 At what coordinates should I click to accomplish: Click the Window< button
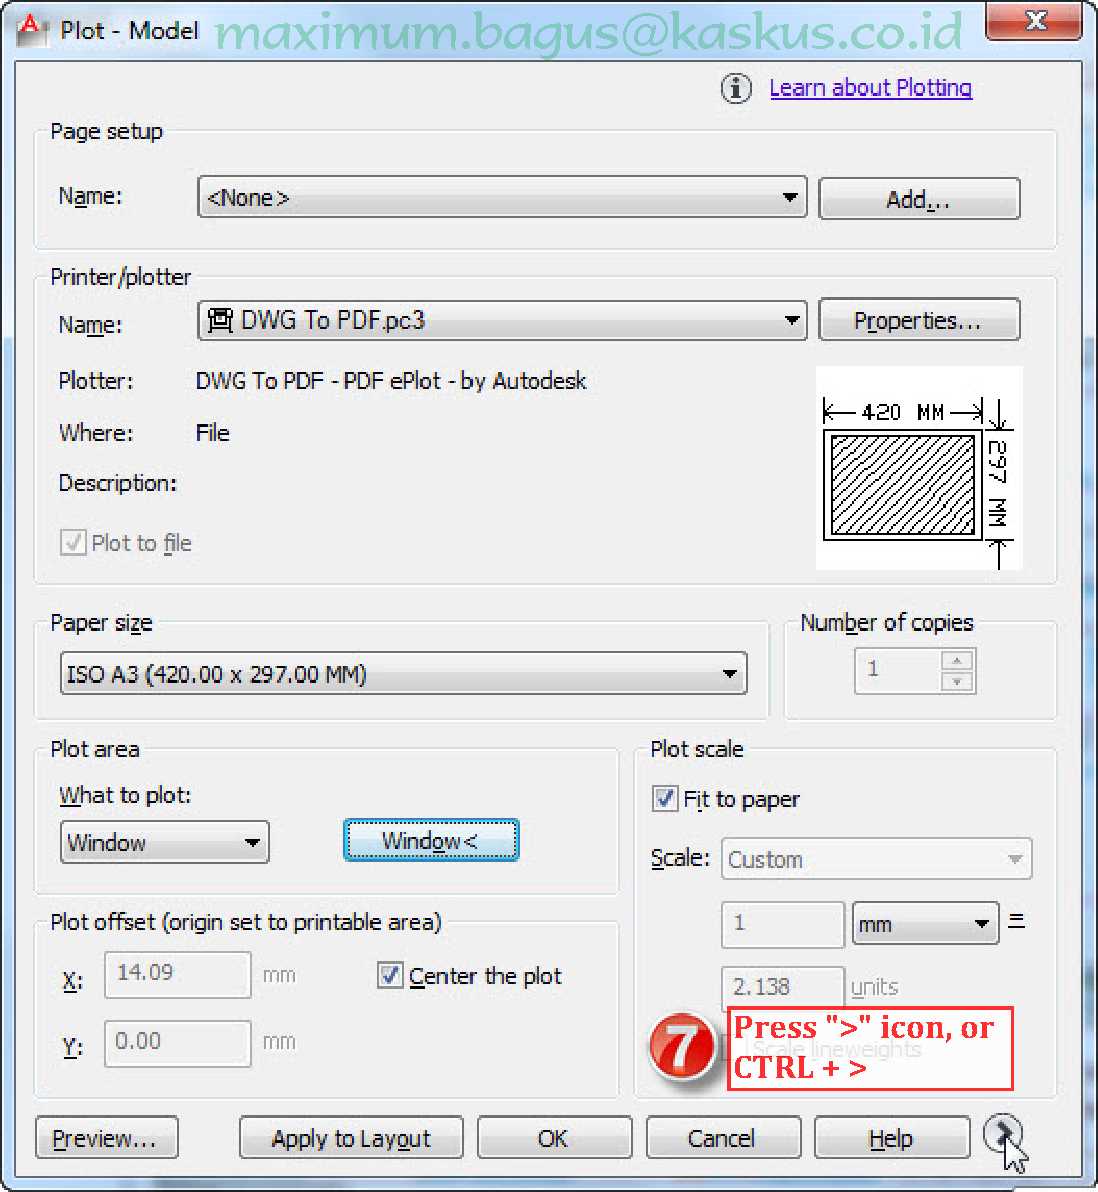[x=431, y=841]
